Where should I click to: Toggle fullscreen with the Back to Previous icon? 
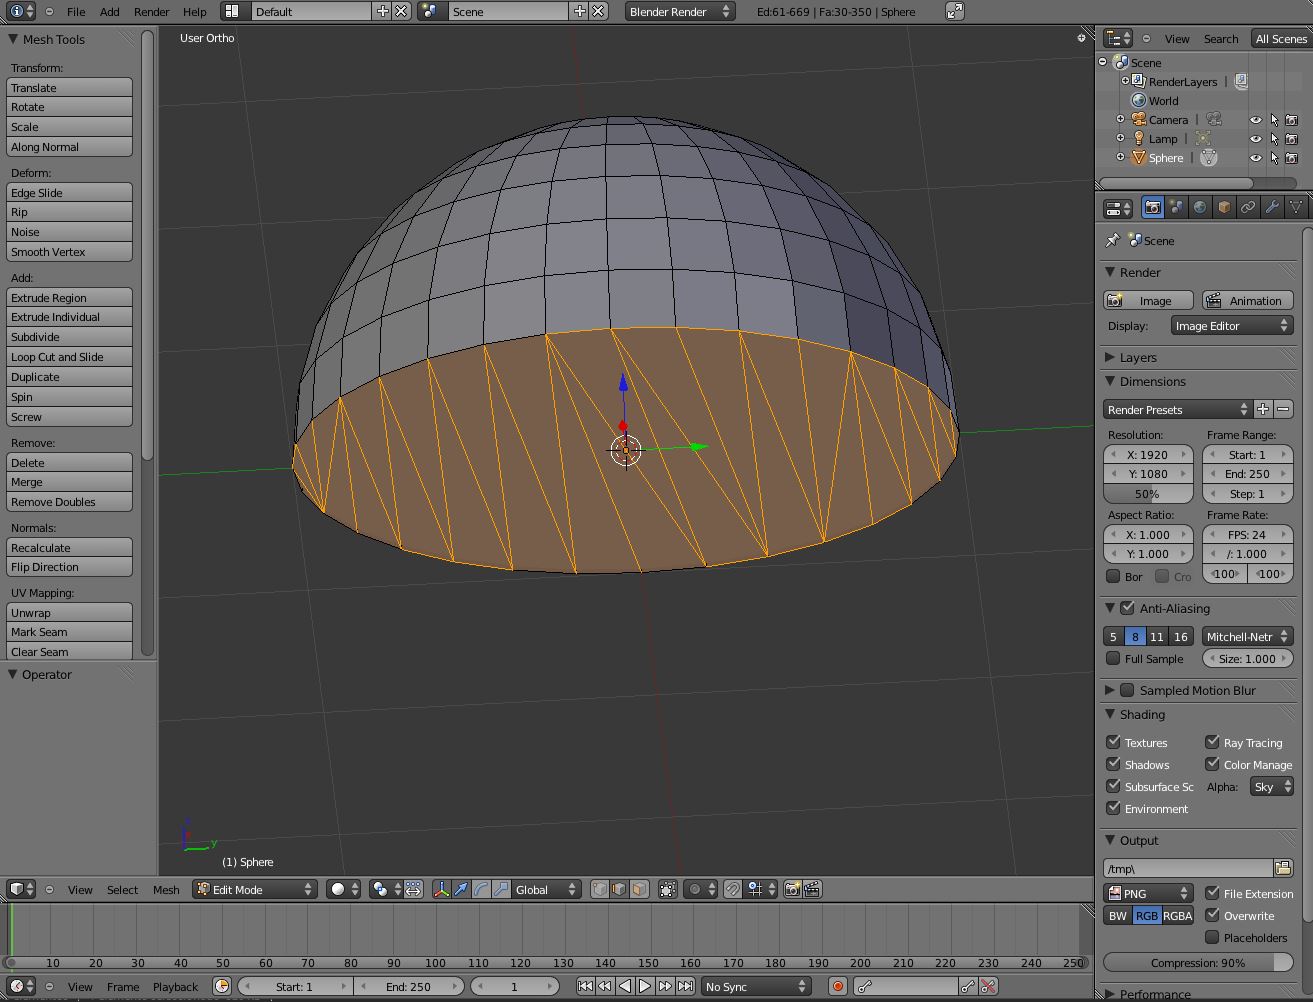955,11
